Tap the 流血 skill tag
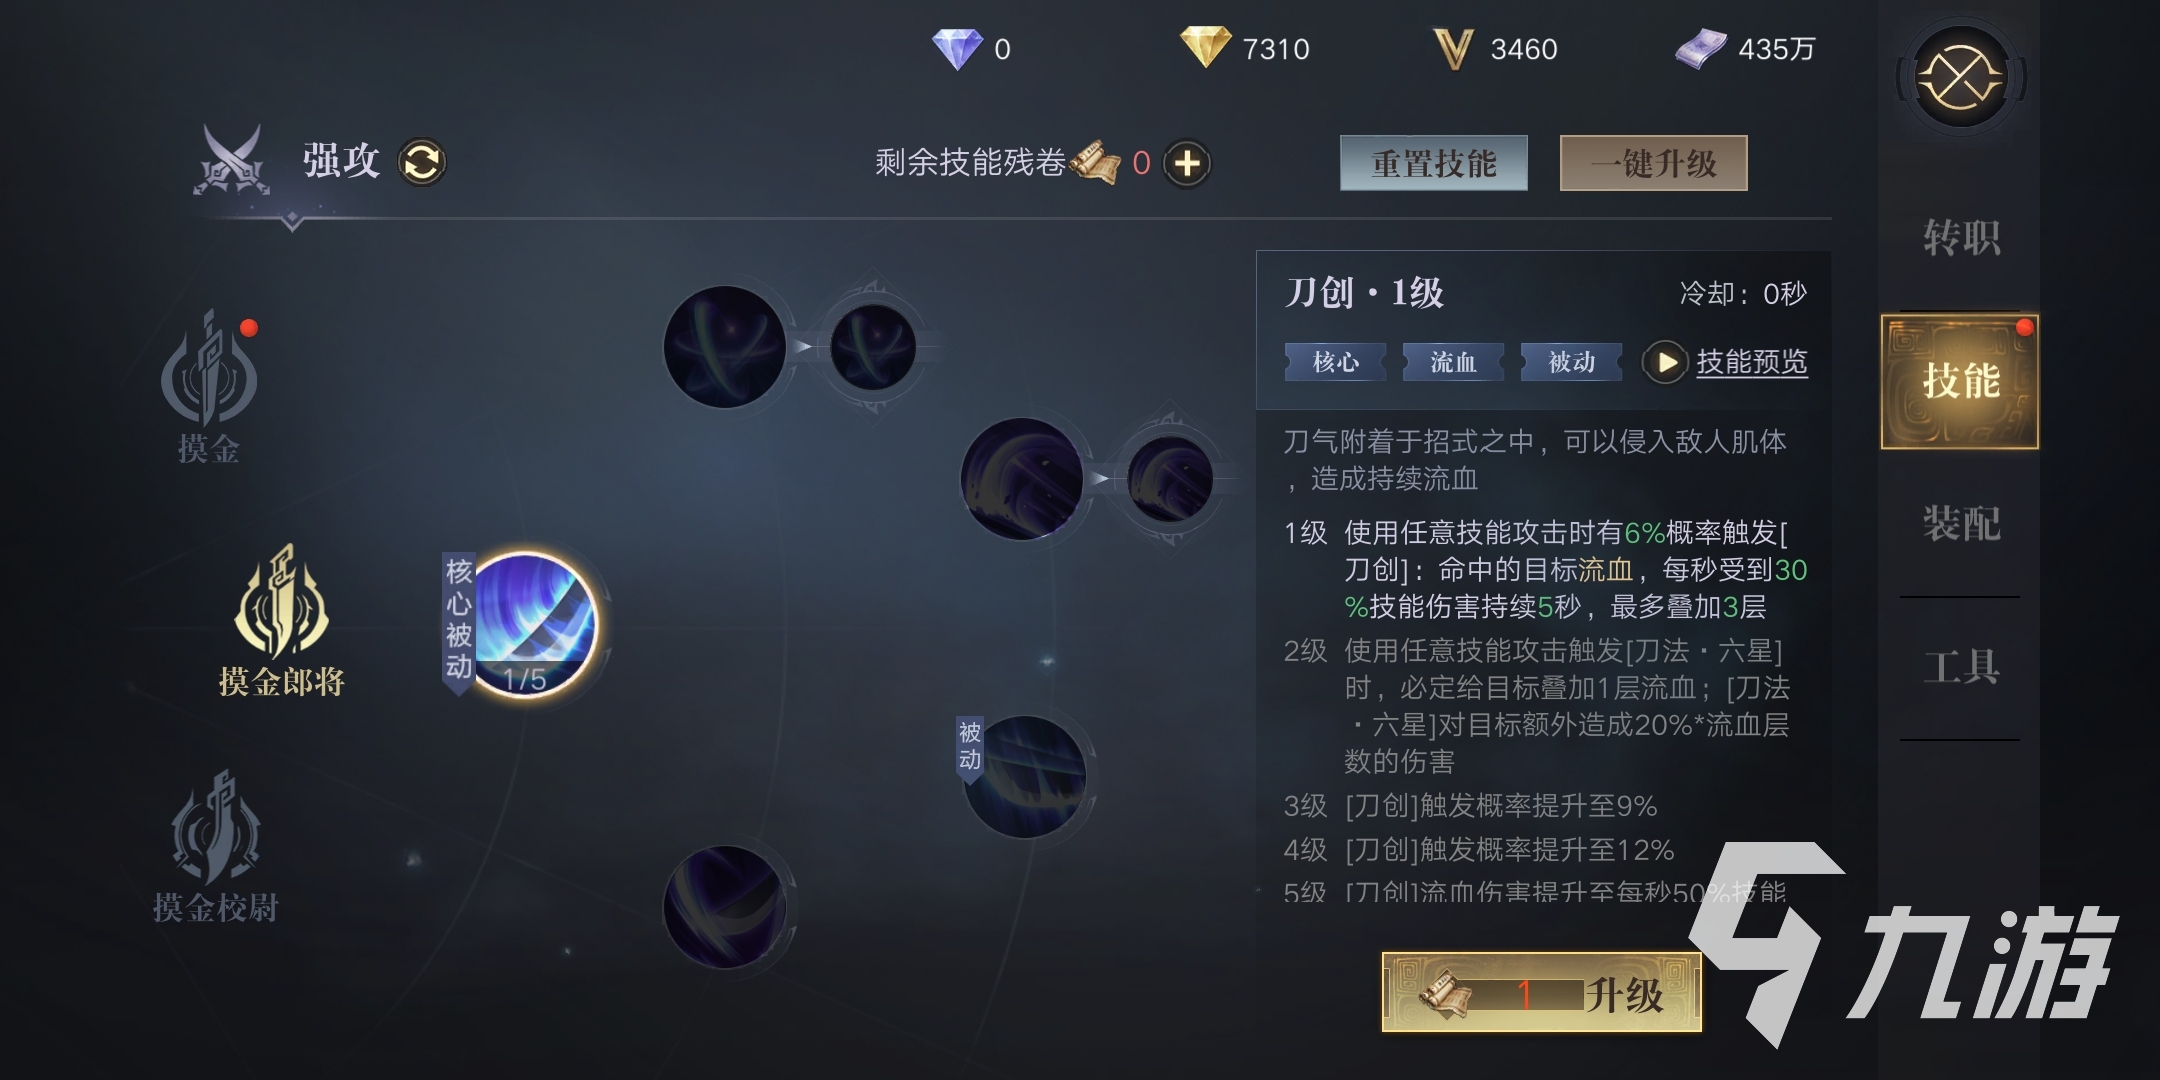Image resolution: width=2160 pixels, height=1080 pixels. [x=1453, y=362]
